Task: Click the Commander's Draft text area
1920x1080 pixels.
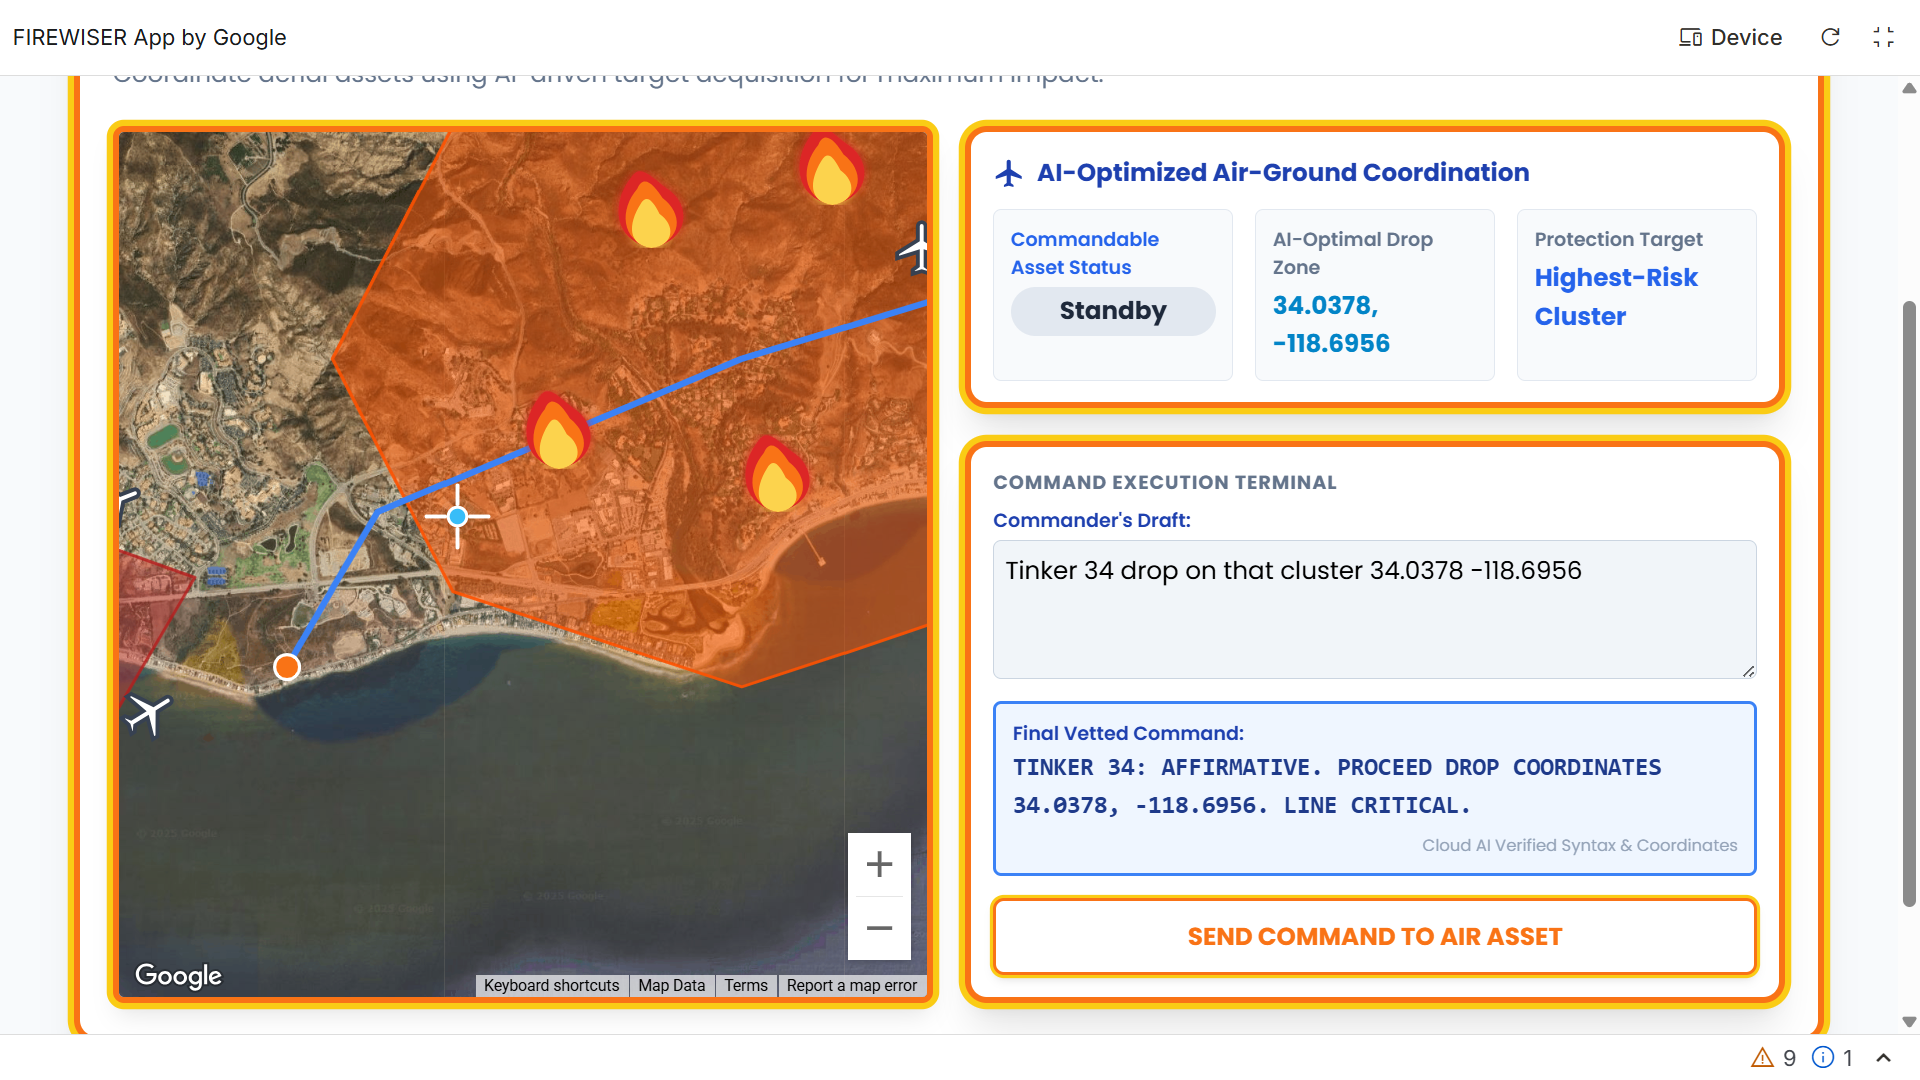Action: click(1374, 609)
